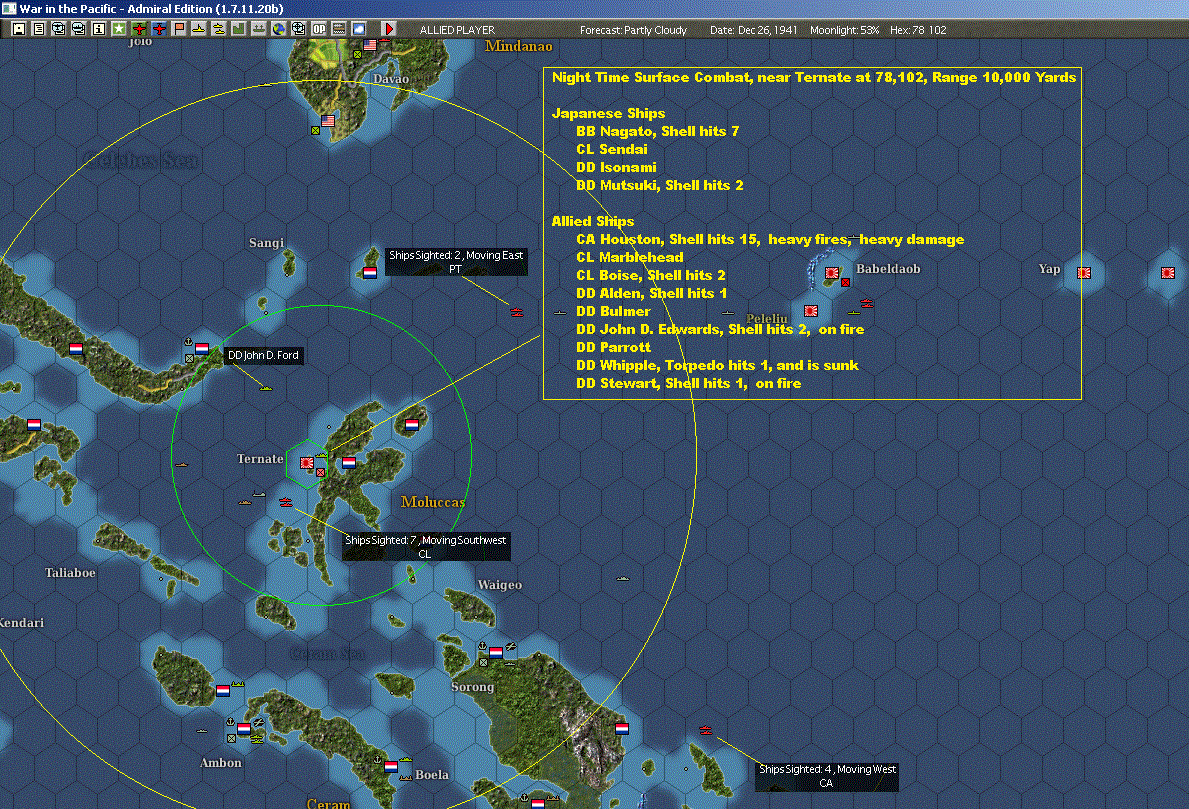This screenshot has width=1189, height=809.
Task: Open the document list icon in toolbar
Action: (39, 29)
